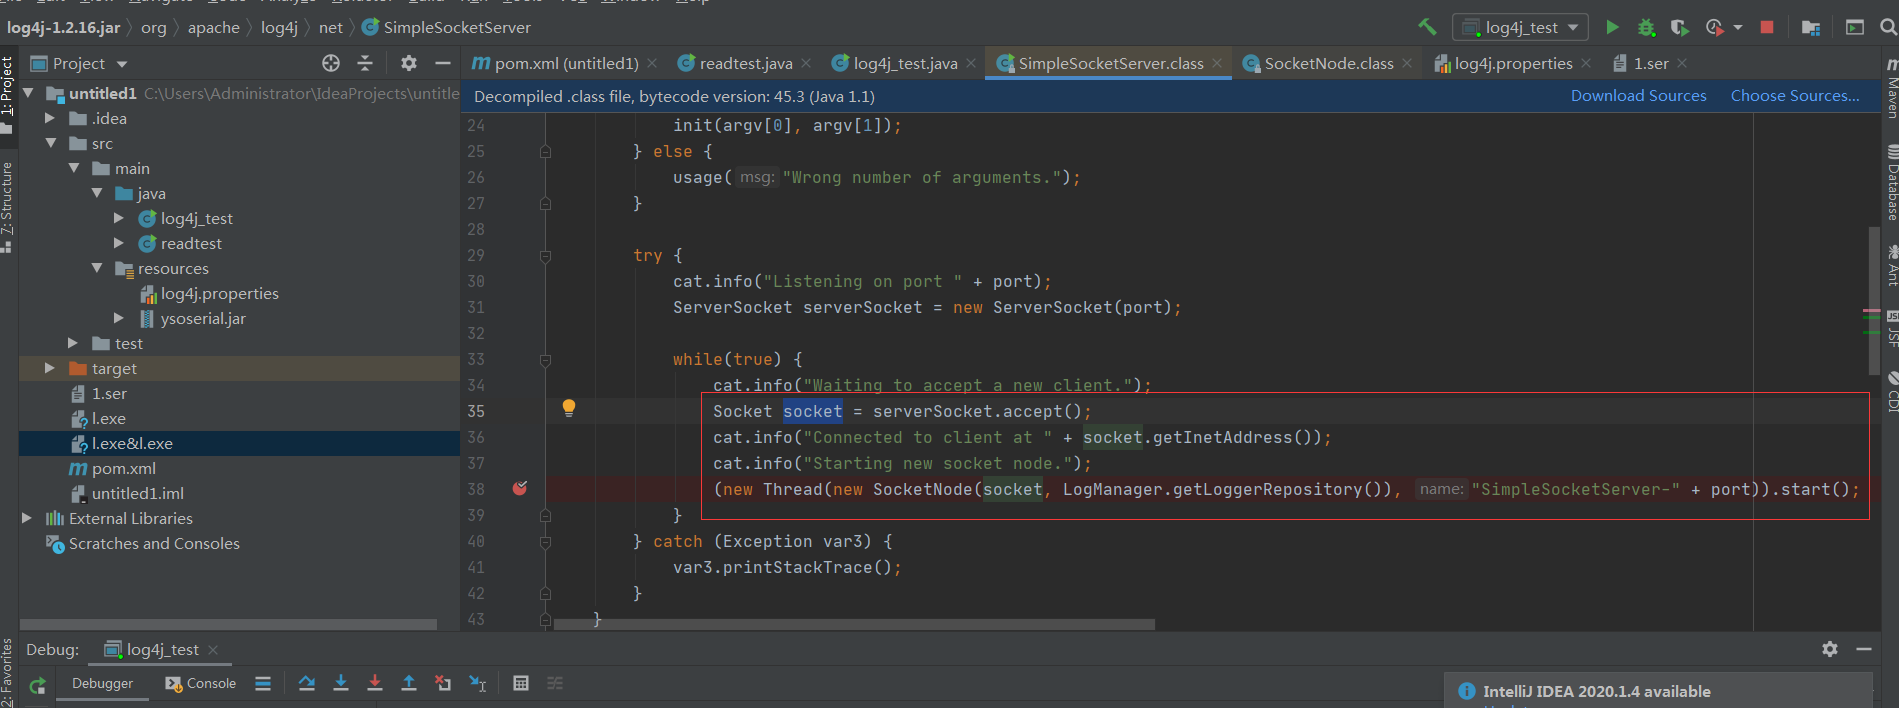Expand the .idea folder

[50, 118]
